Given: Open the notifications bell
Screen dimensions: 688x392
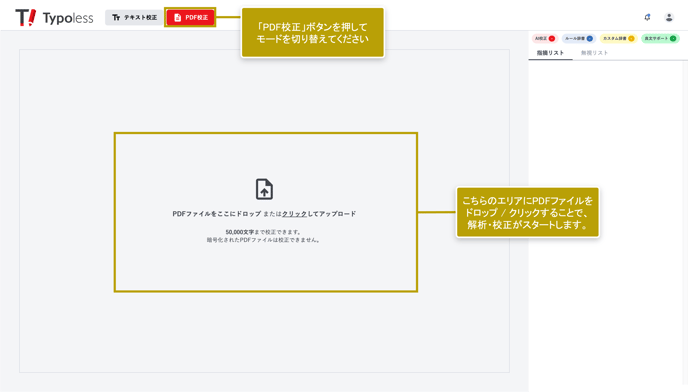Looking at the screenshot, I should click(x=647, y=18).
